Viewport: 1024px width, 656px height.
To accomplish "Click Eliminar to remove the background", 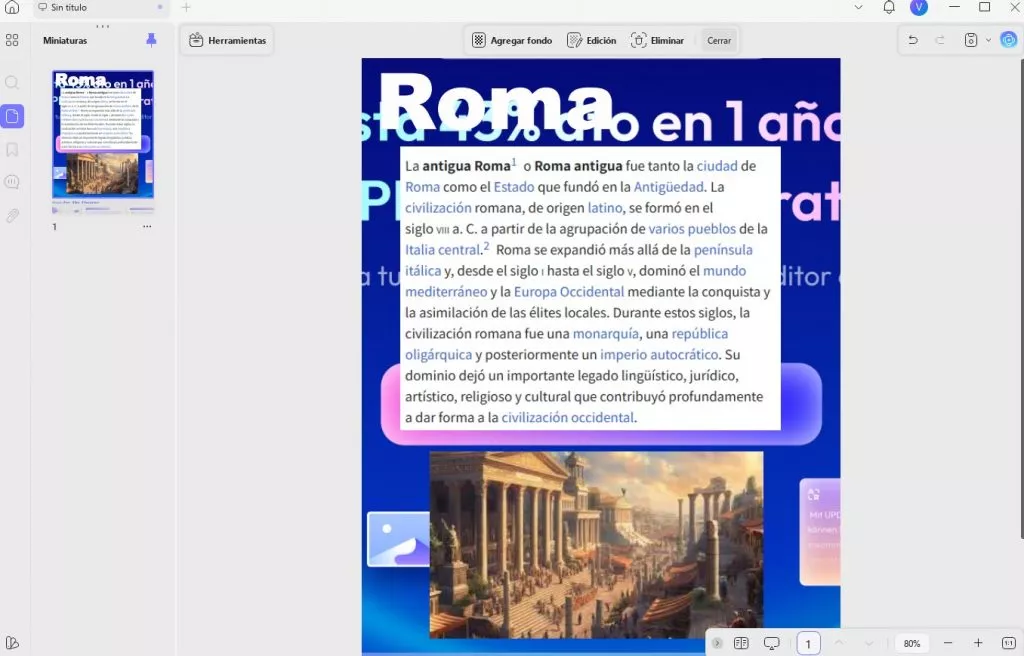I will pos(657,41).
